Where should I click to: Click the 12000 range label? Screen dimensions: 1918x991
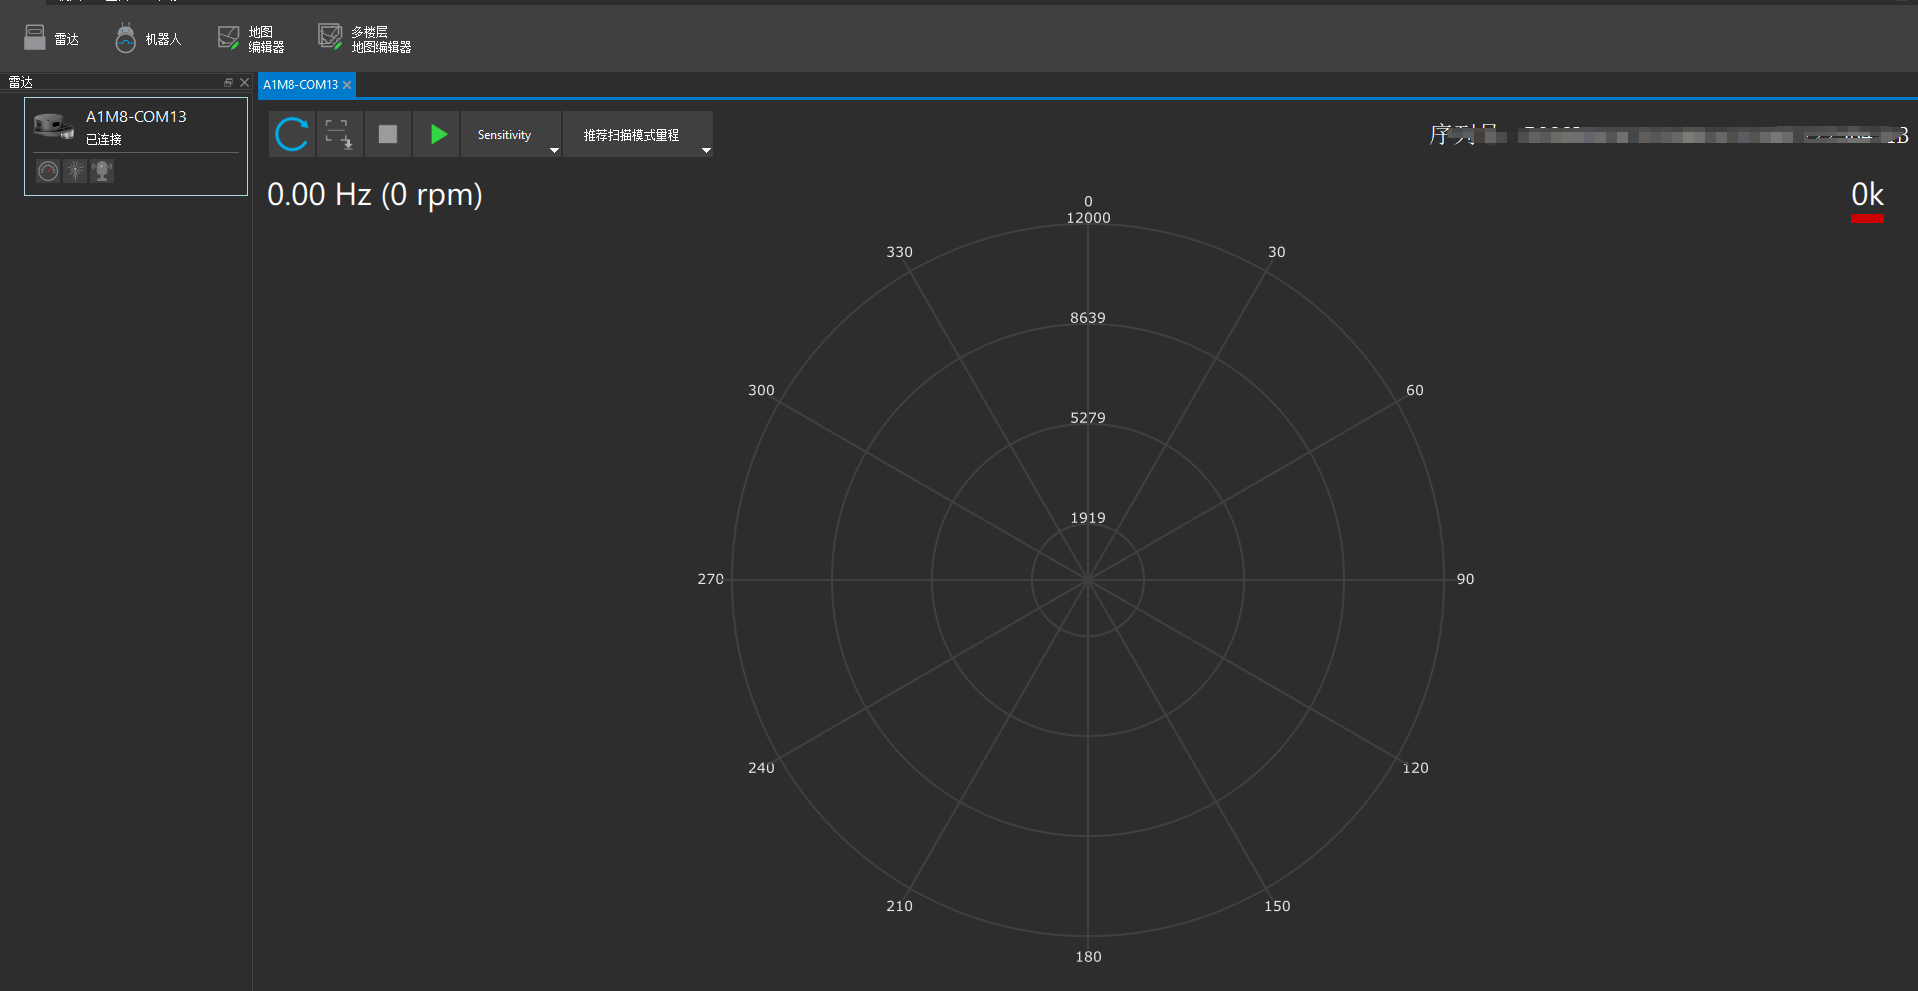click(x=1088, y=218)
